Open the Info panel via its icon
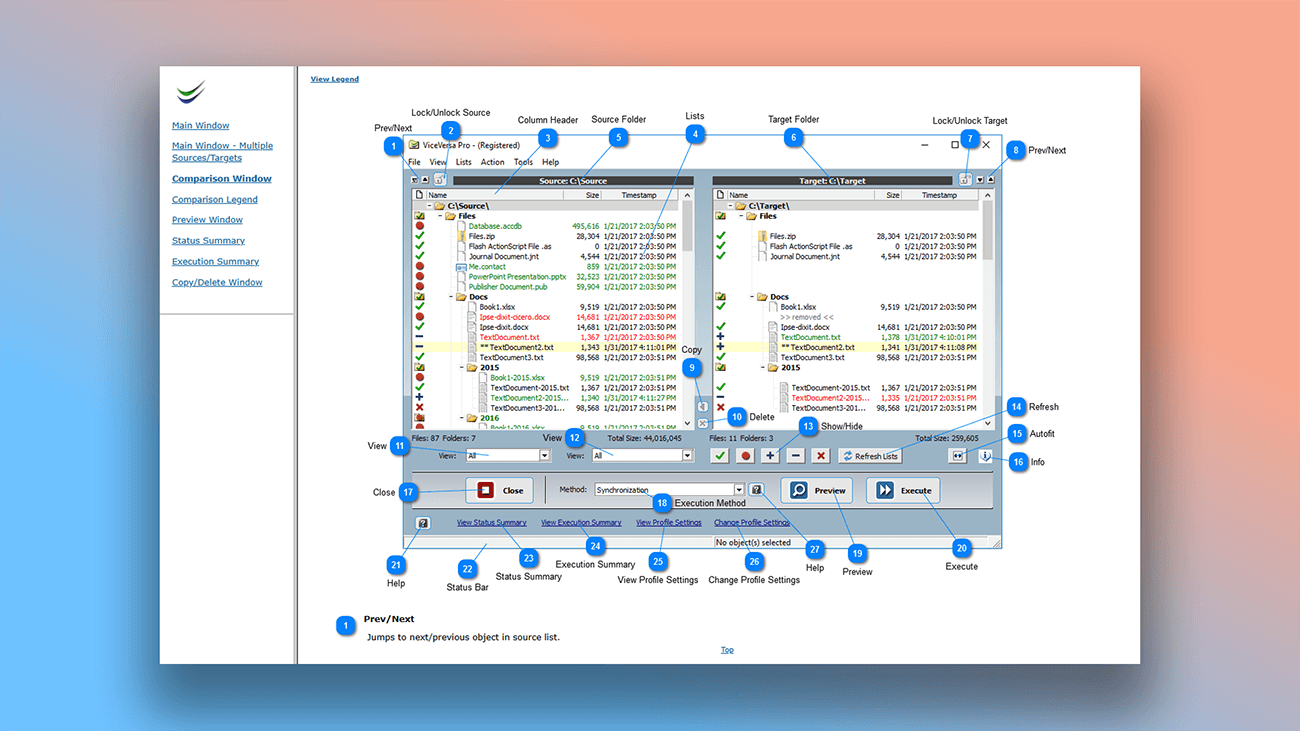Image resolution: width=1300 pixels, height=731 pixels. (985, 457)
